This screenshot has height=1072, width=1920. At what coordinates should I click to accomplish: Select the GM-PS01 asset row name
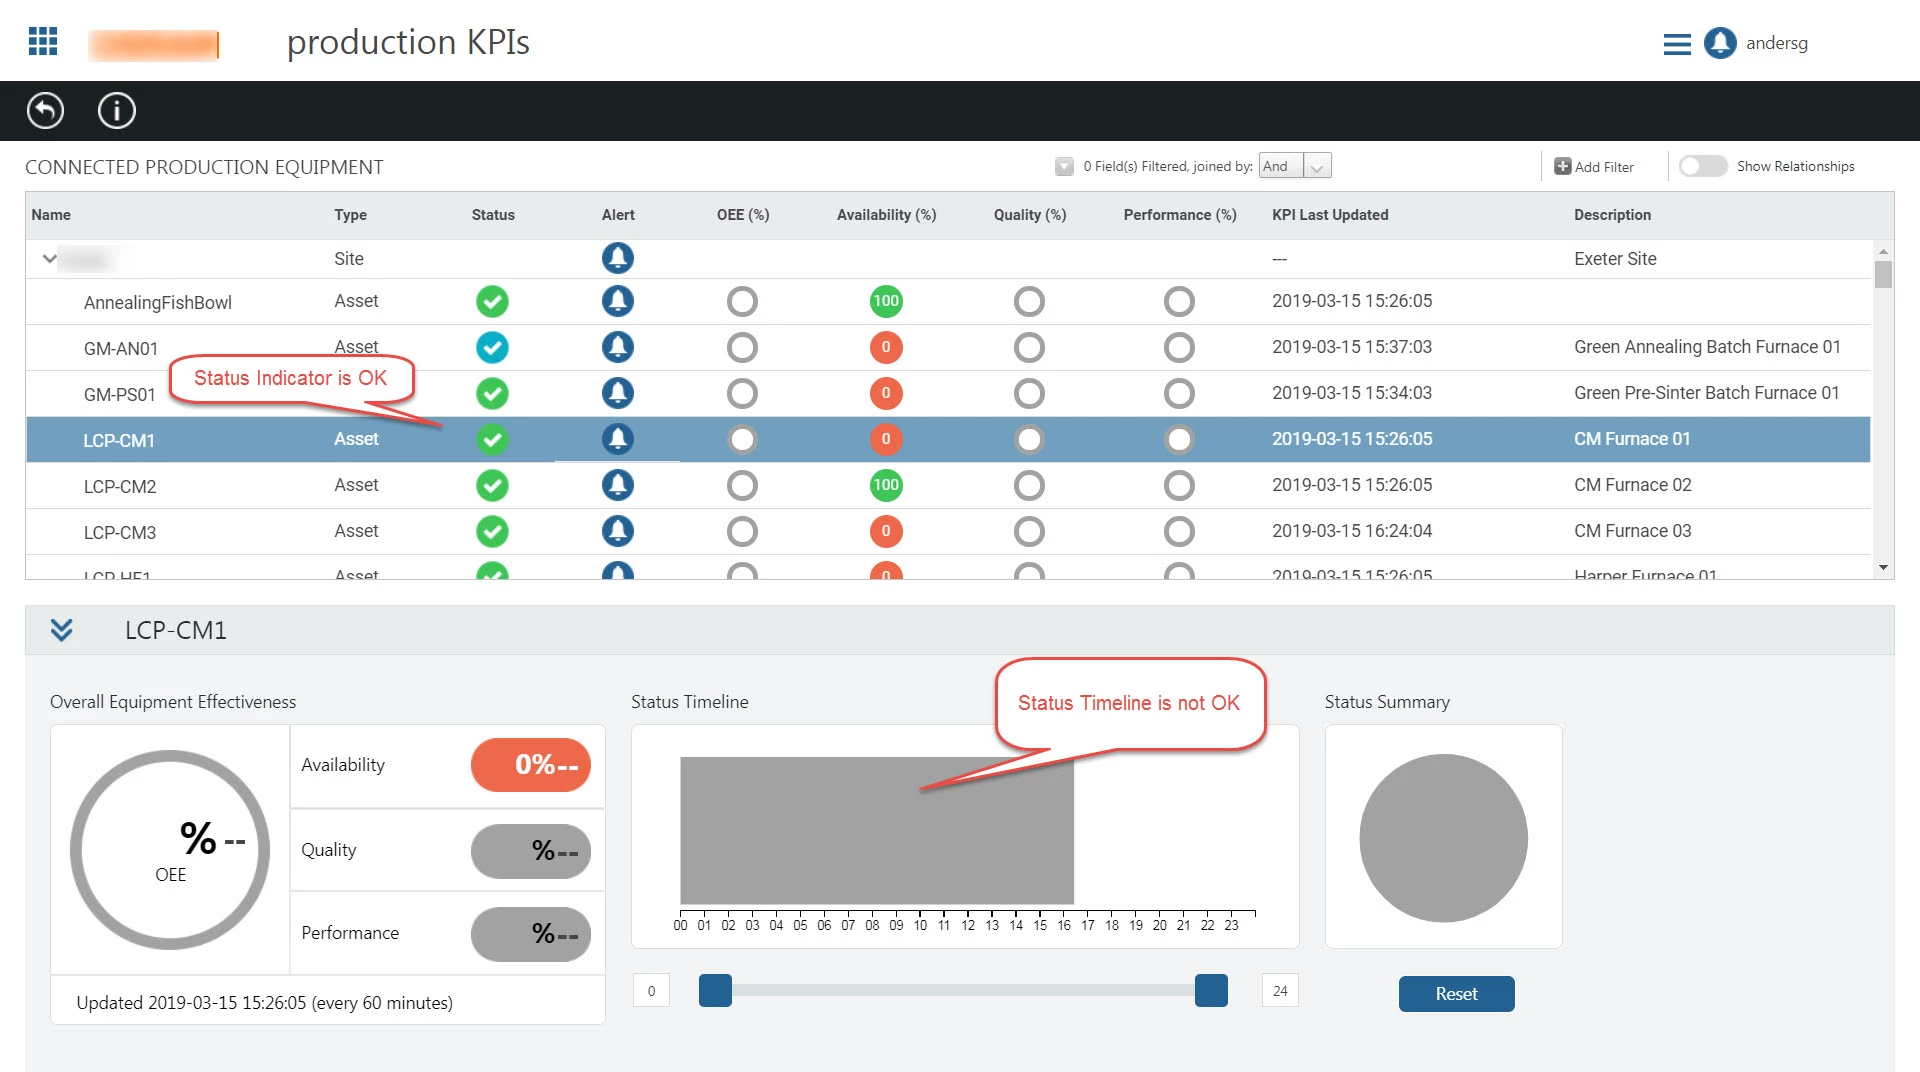pos(120,395)
